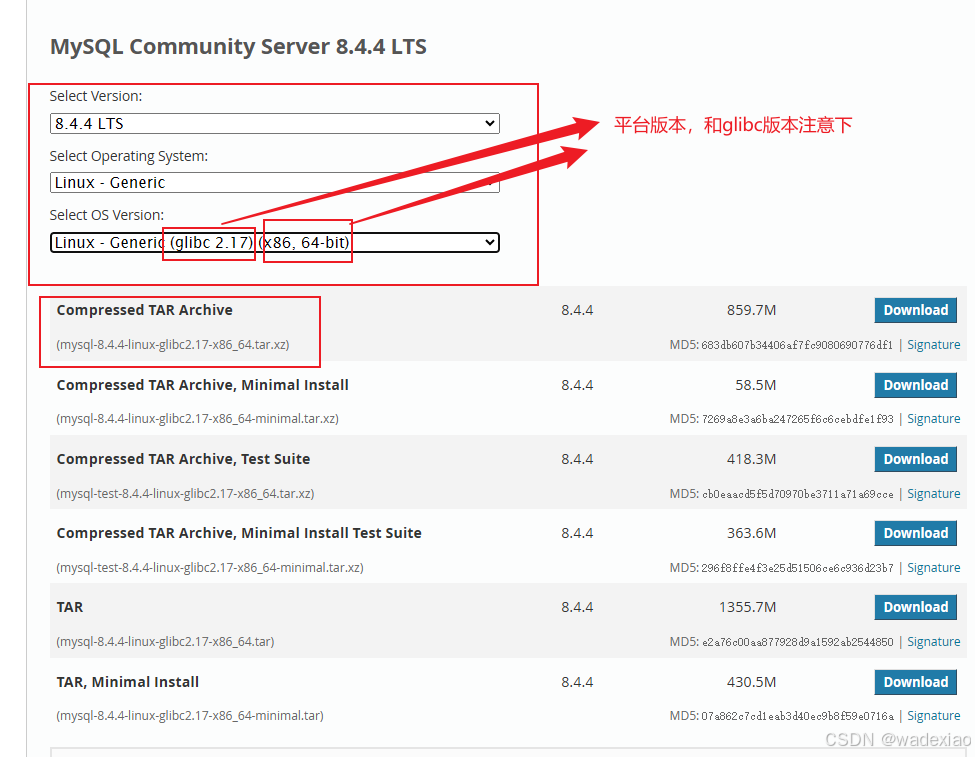975x757 pixels.
Task: Click the MD5 hash starting 683db607b
Action: click(797, 345)
